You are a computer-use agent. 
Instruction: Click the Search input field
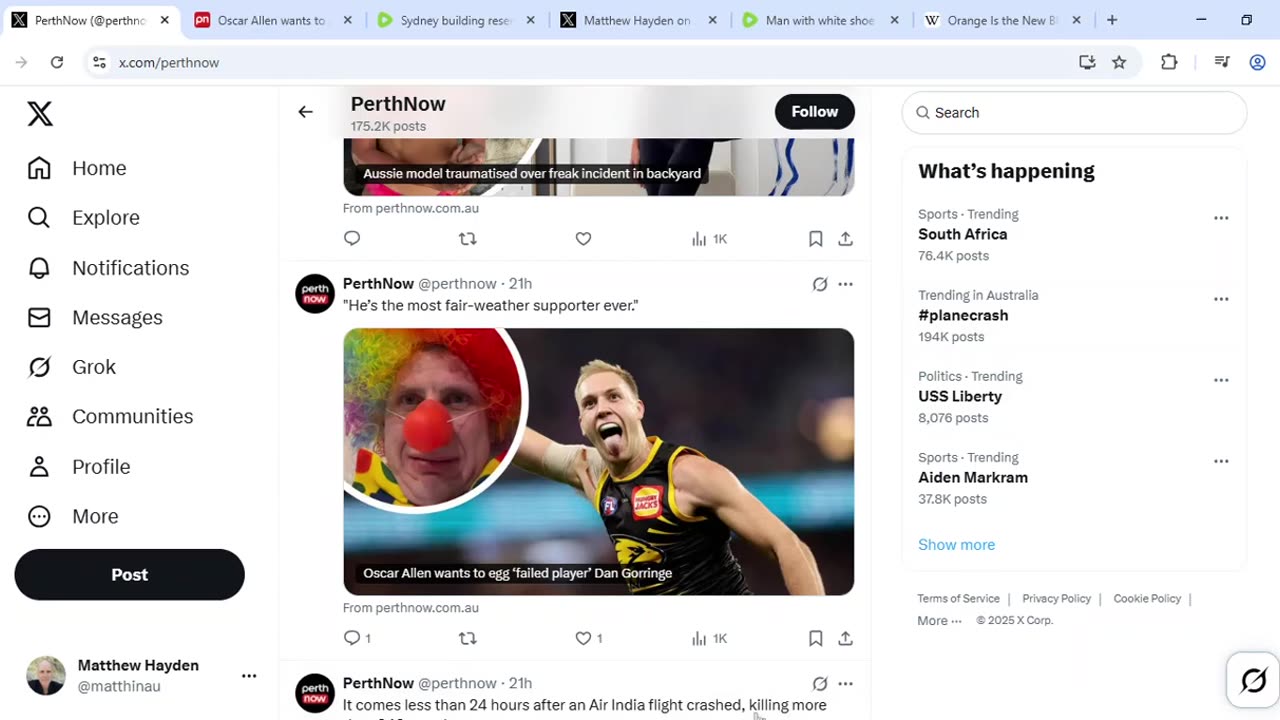tap(1074, 113)
